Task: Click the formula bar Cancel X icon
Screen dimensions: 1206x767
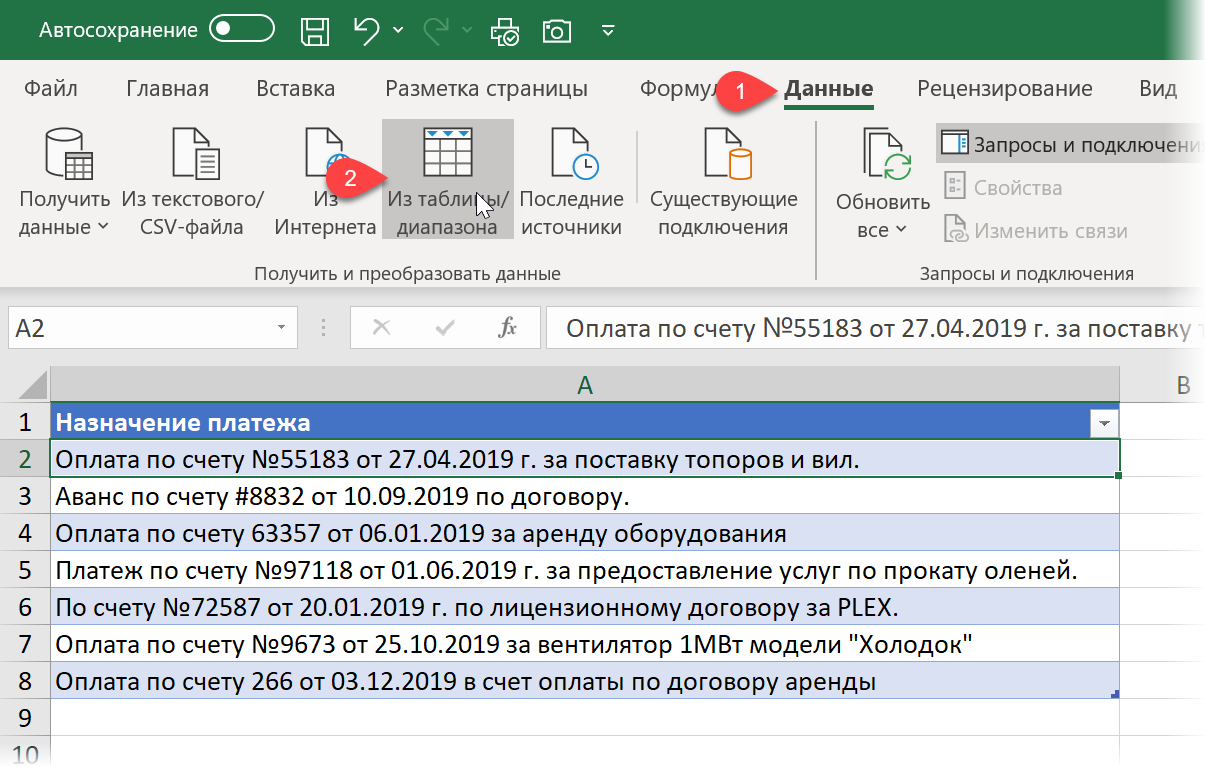Action: [380, 328]
